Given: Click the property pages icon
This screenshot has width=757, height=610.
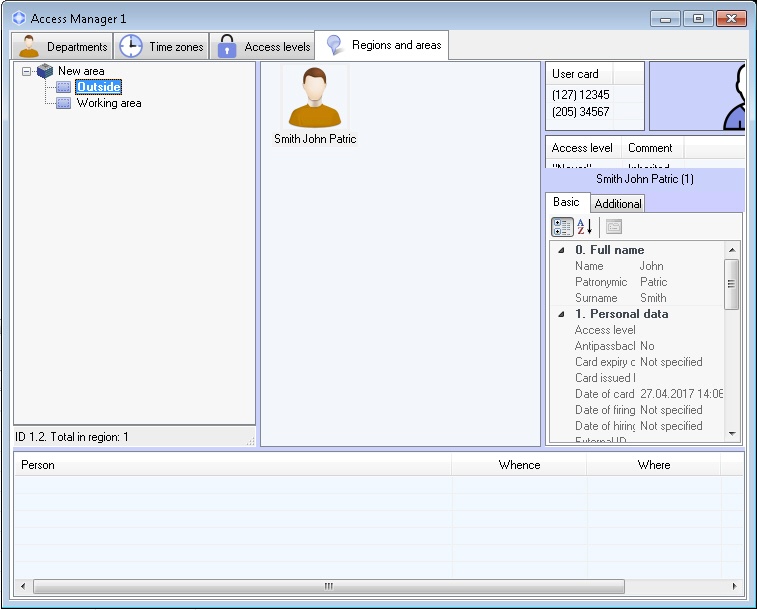Looking at the screenshot, I should pyautogui.click(x=614, y=227).
